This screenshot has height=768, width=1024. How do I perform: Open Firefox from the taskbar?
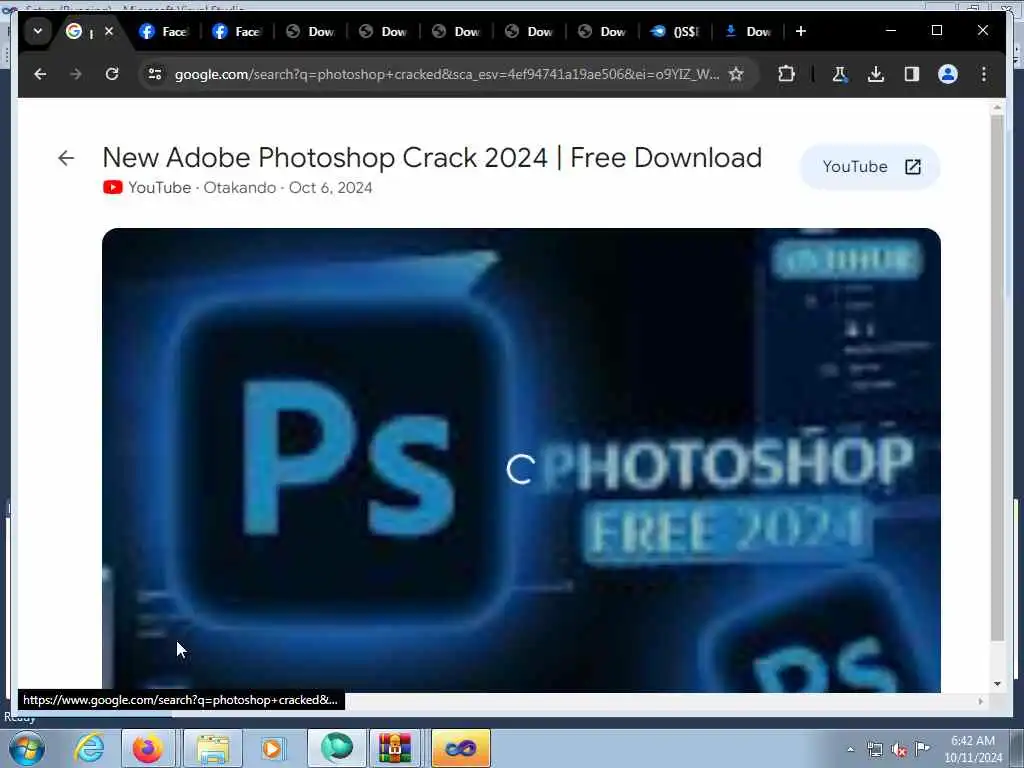click(148, 748)
